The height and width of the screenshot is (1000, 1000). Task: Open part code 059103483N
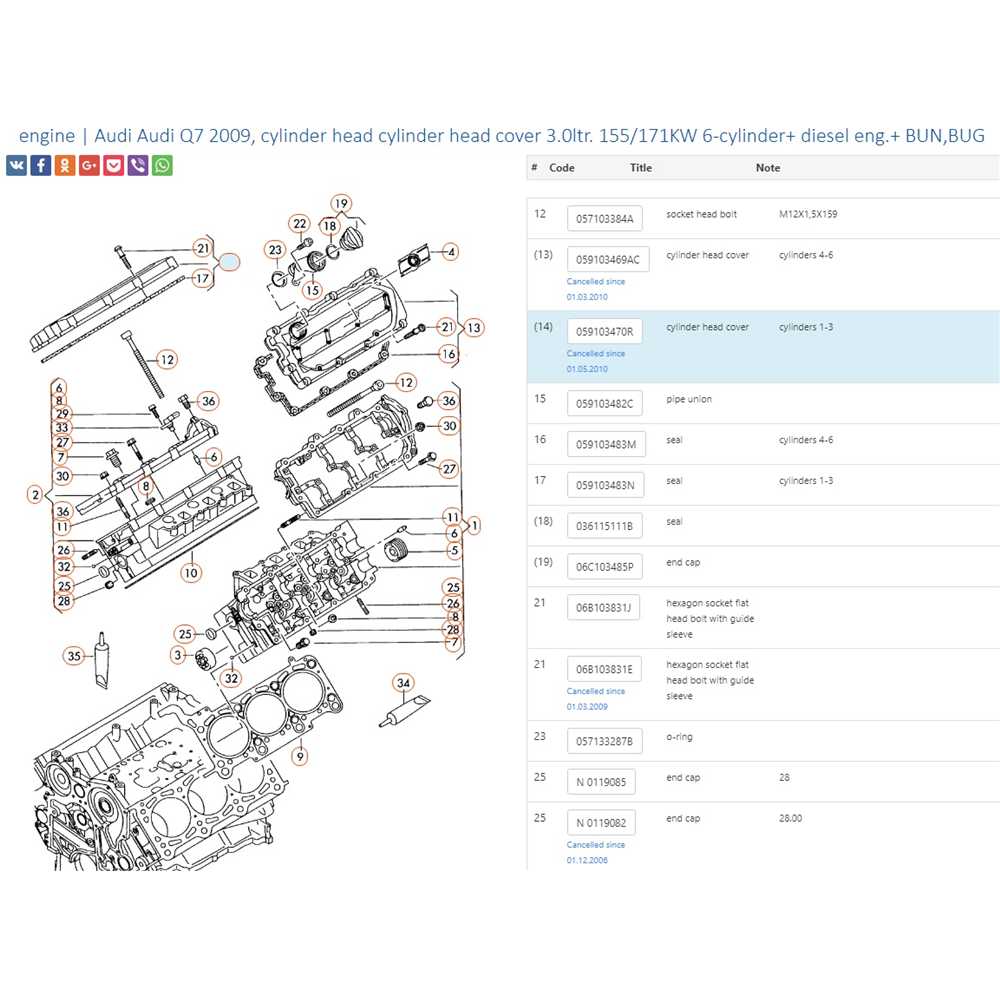click(x=605, y=485)
